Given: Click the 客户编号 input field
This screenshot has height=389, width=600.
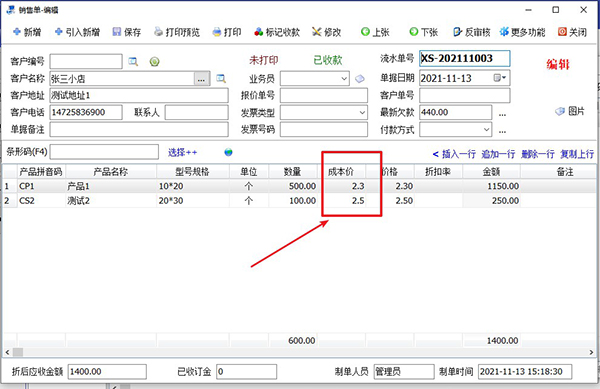Looking at the screenshot, I should click(86, 61).
